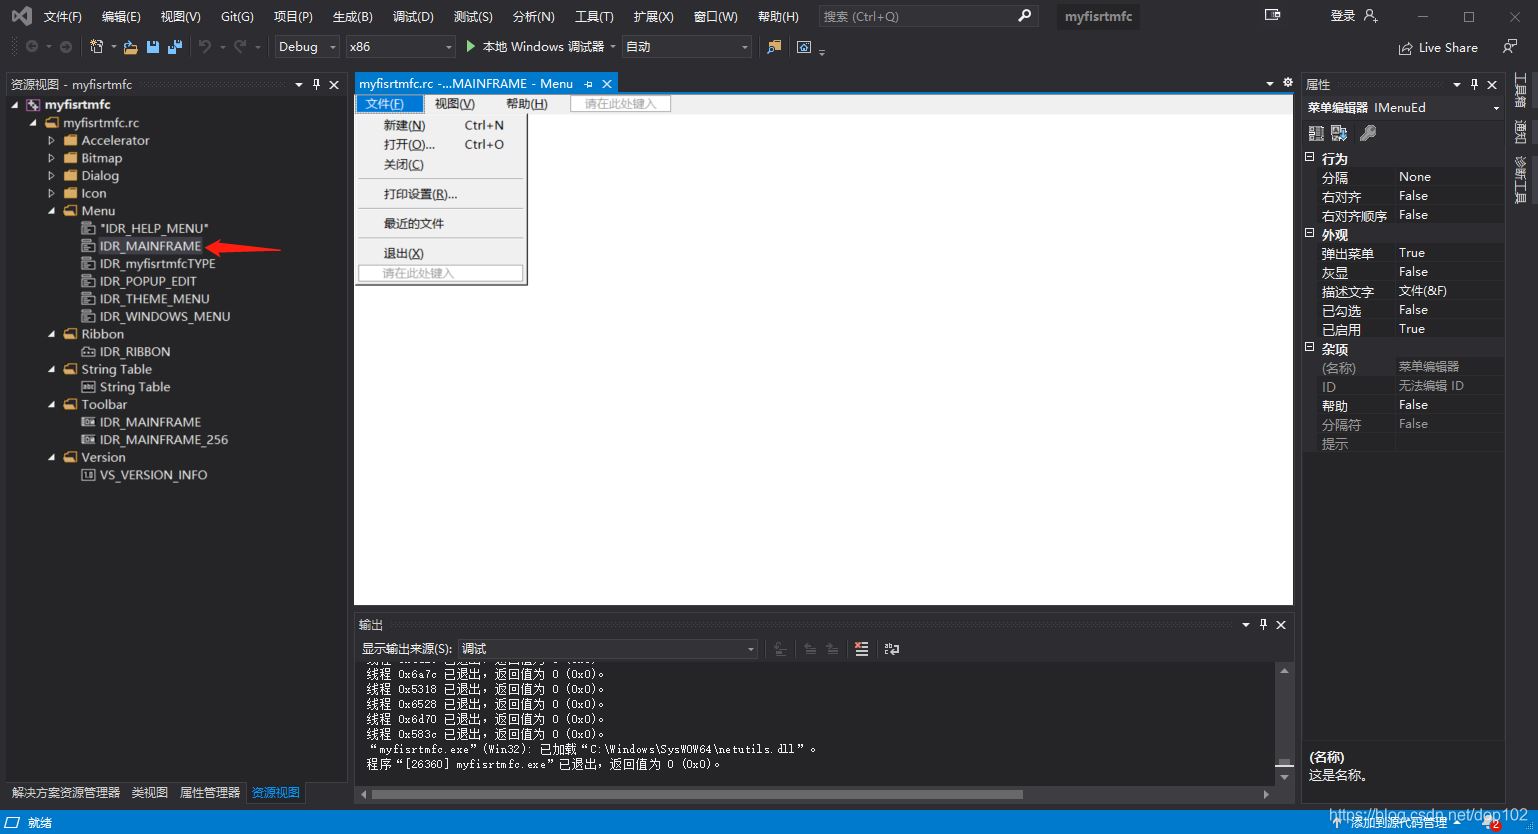Click the Clear All output icon
Screen dimensions: 1538x834
pyautogui.click(x=861, y=649)
